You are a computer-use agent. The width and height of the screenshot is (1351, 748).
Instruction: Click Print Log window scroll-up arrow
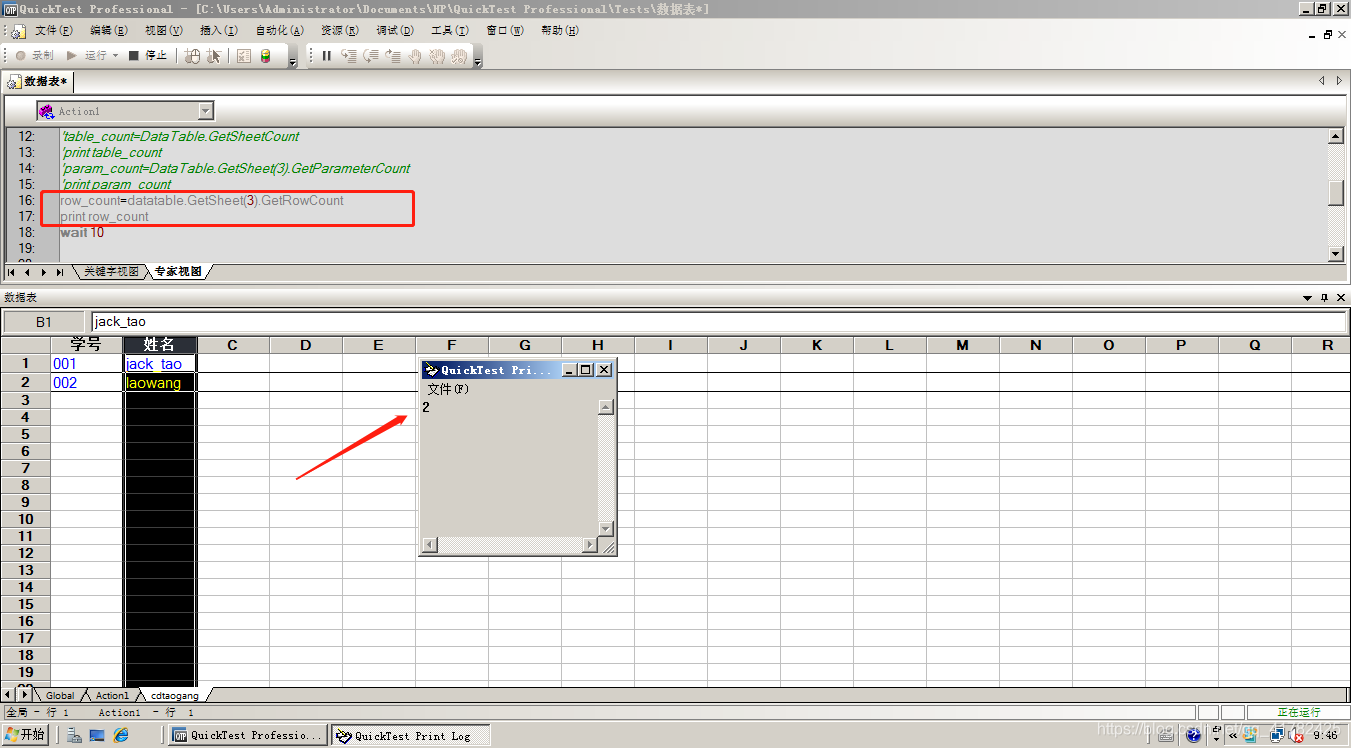point(605,407)
